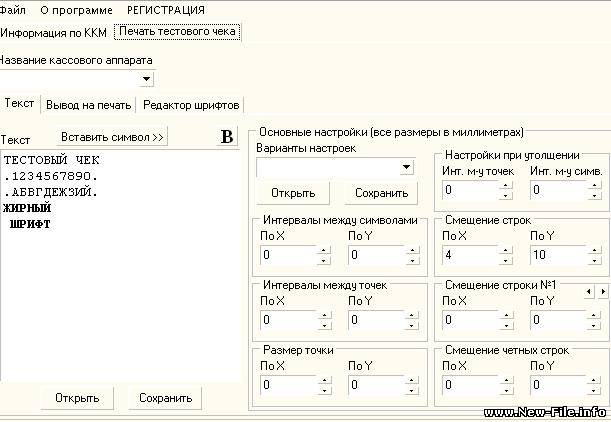Increase Смещение строк По X value

pyautogui.click(x=505, y=250)
